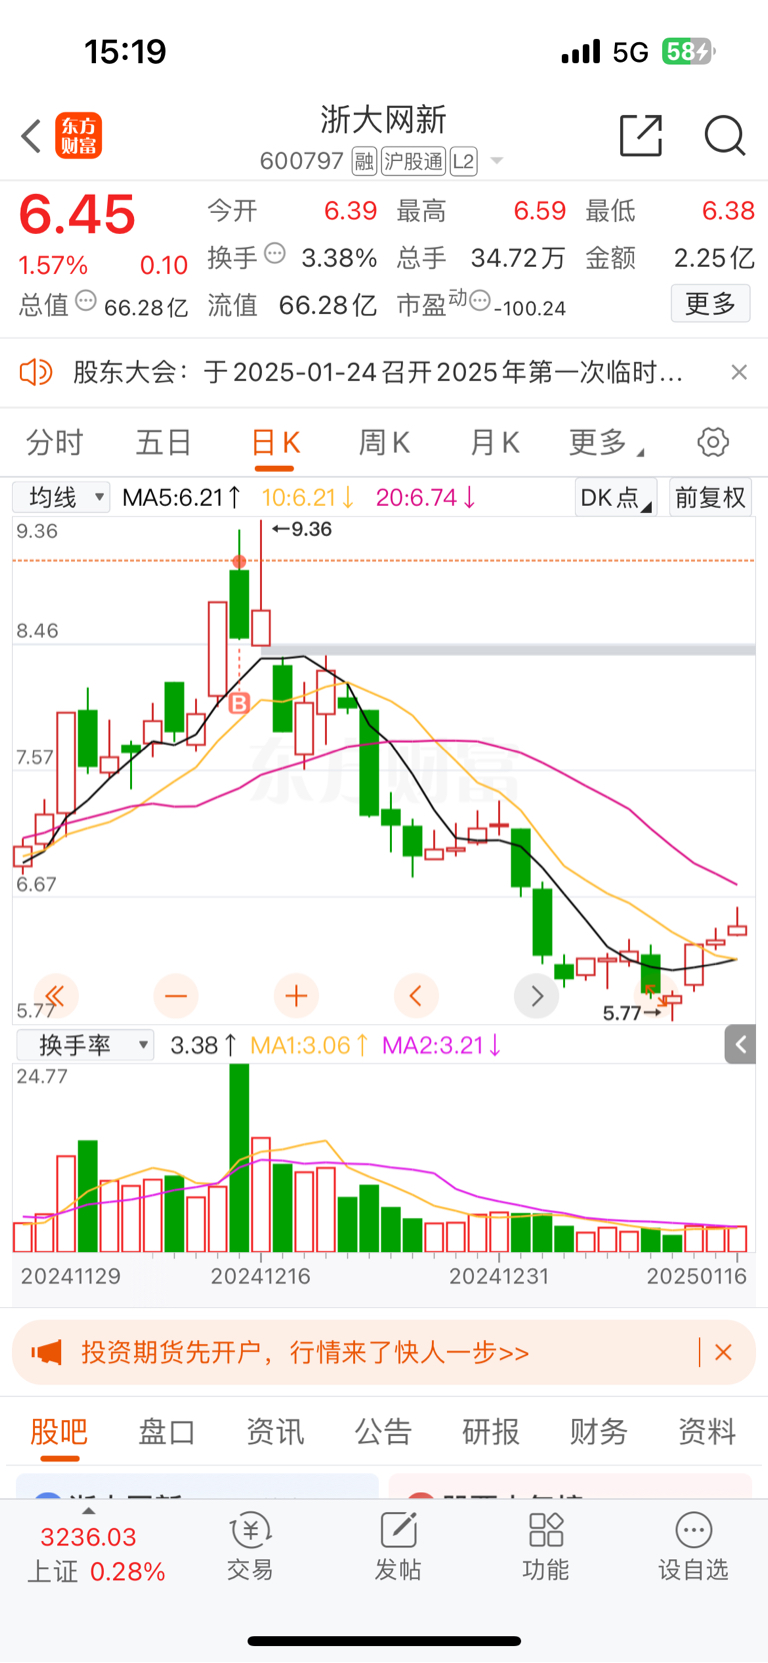Open search with the magnifier icon
The width and height of the screenshot is (768, 1663).
click(x=725, y=135)
